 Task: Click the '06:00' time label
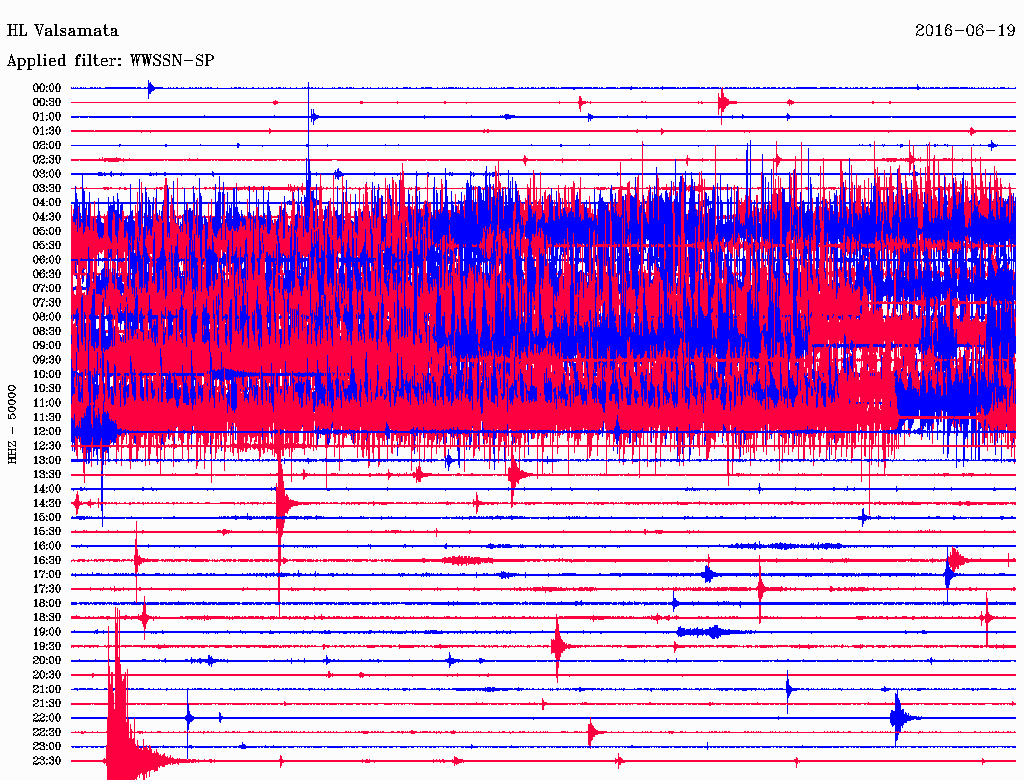tap(47, 259)
